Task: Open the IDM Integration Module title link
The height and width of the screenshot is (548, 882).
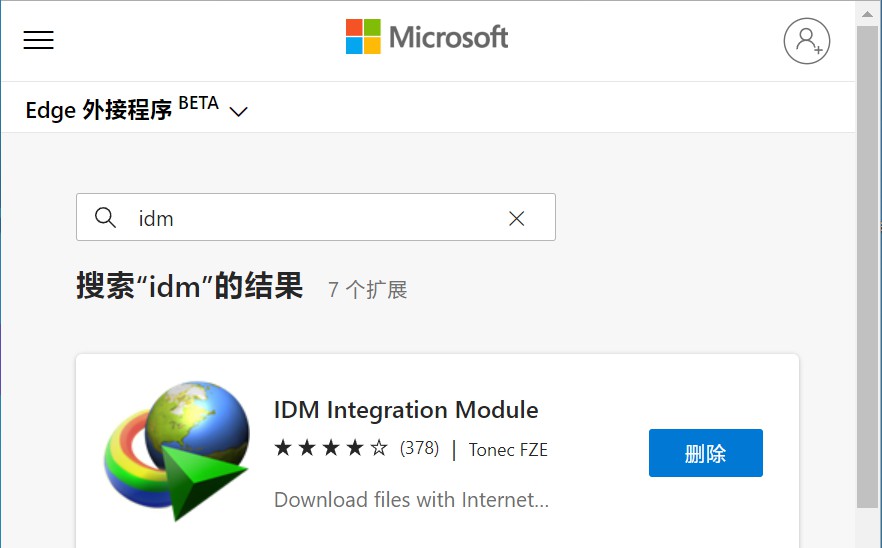Action: tap(406, 410)
